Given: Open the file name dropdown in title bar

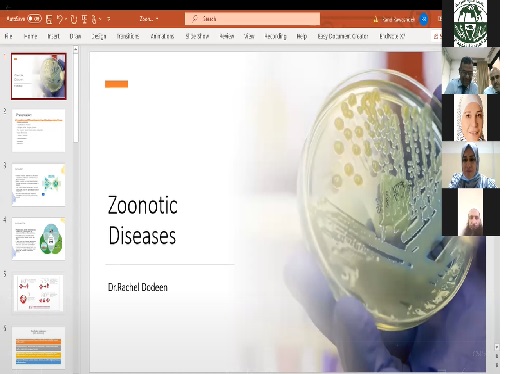Looking at the screenshot, I should (149, 19).
